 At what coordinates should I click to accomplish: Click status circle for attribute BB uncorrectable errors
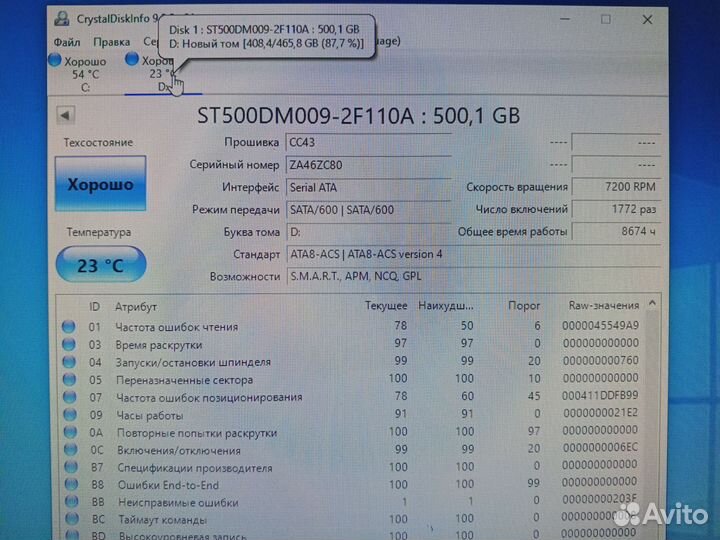tap(69, 503)
